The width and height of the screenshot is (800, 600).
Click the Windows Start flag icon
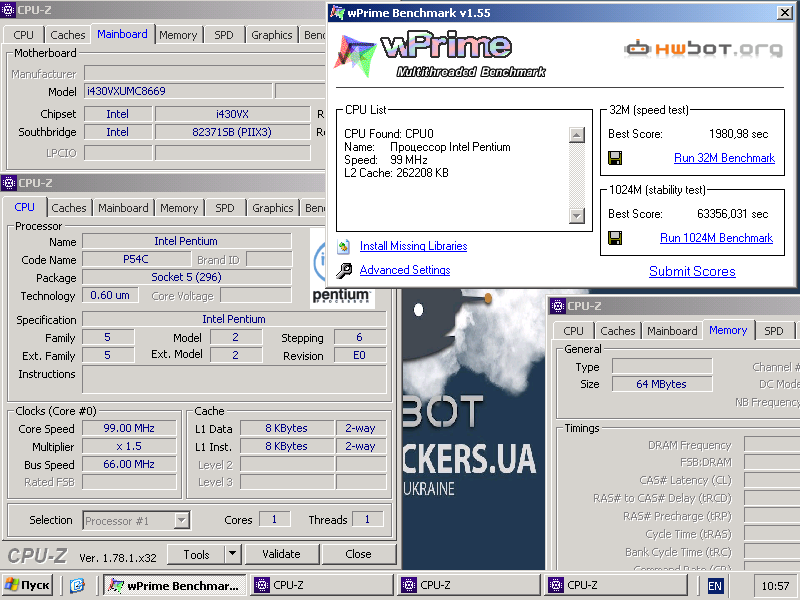[x=11, y=585]
